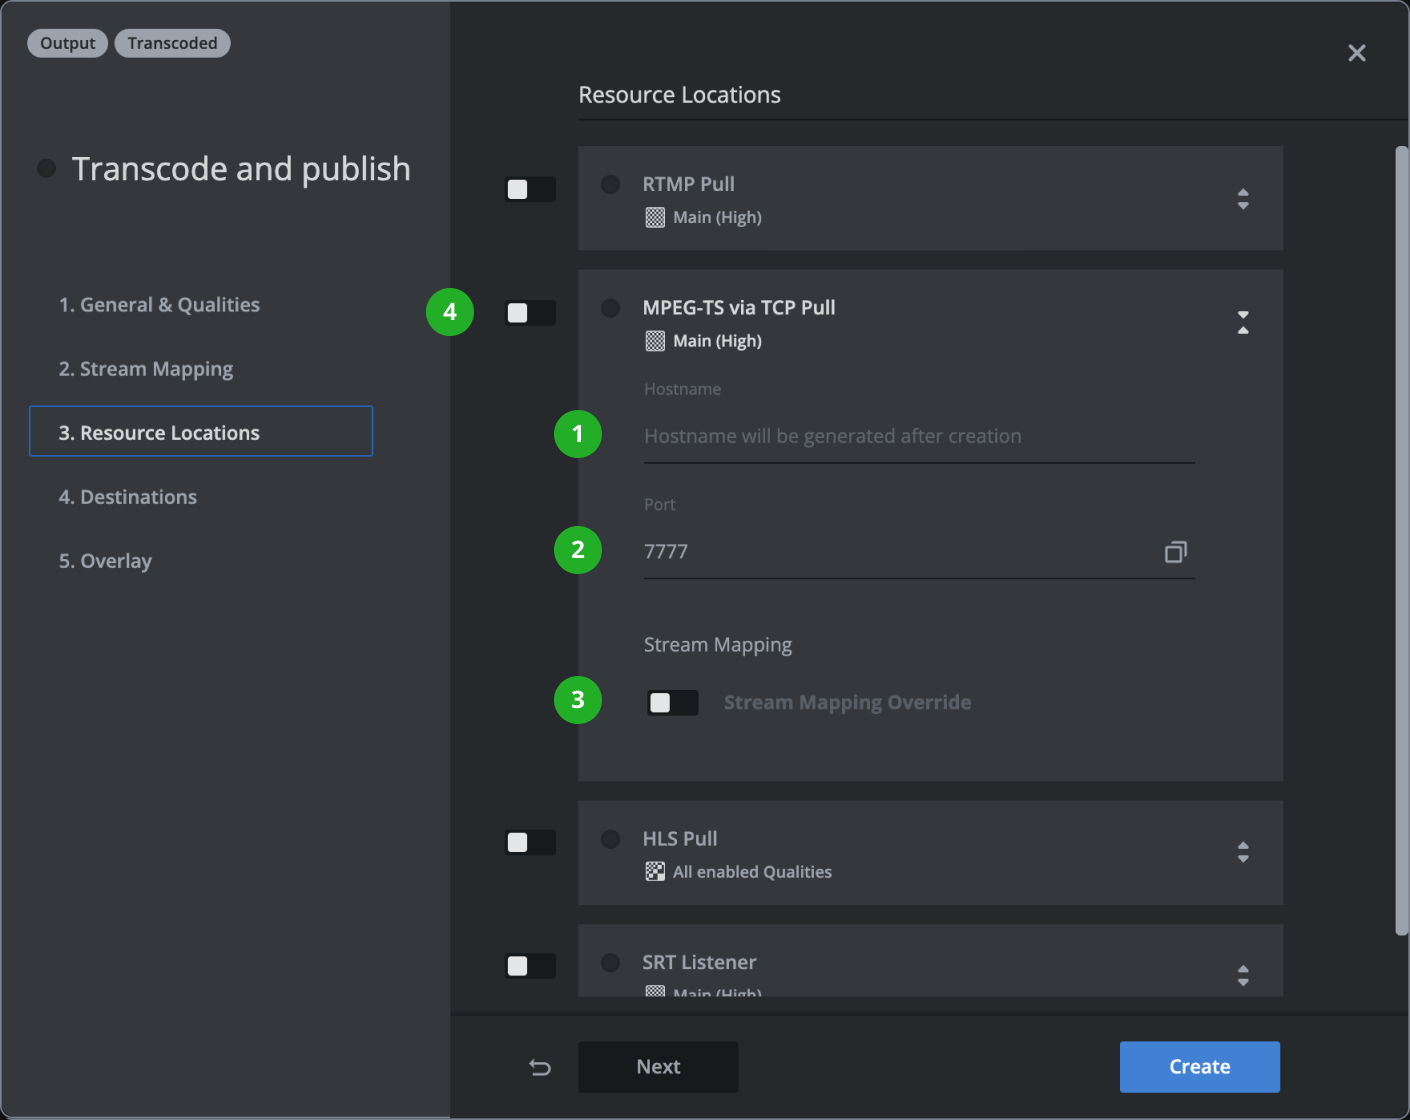Collapse the MPEG-TS via TCP Pull section
This screenshot has height=1120, width=1410.
pos(1243,322)
